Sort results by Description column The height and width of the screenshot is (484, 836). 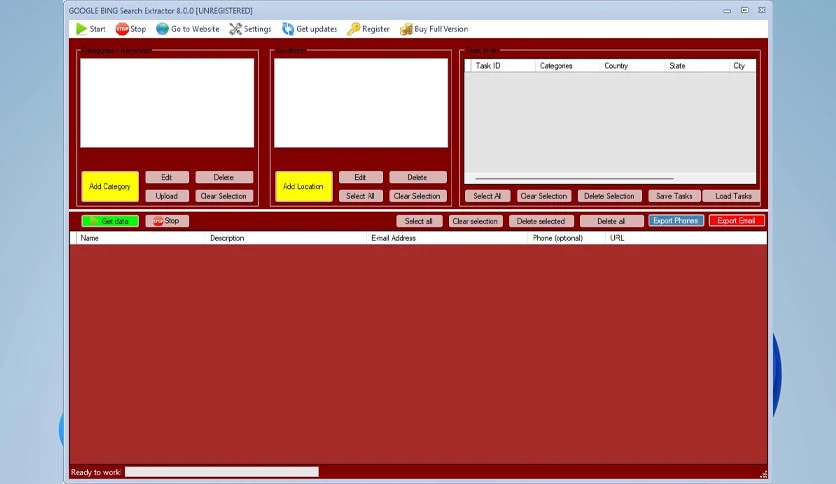point(286,238)
